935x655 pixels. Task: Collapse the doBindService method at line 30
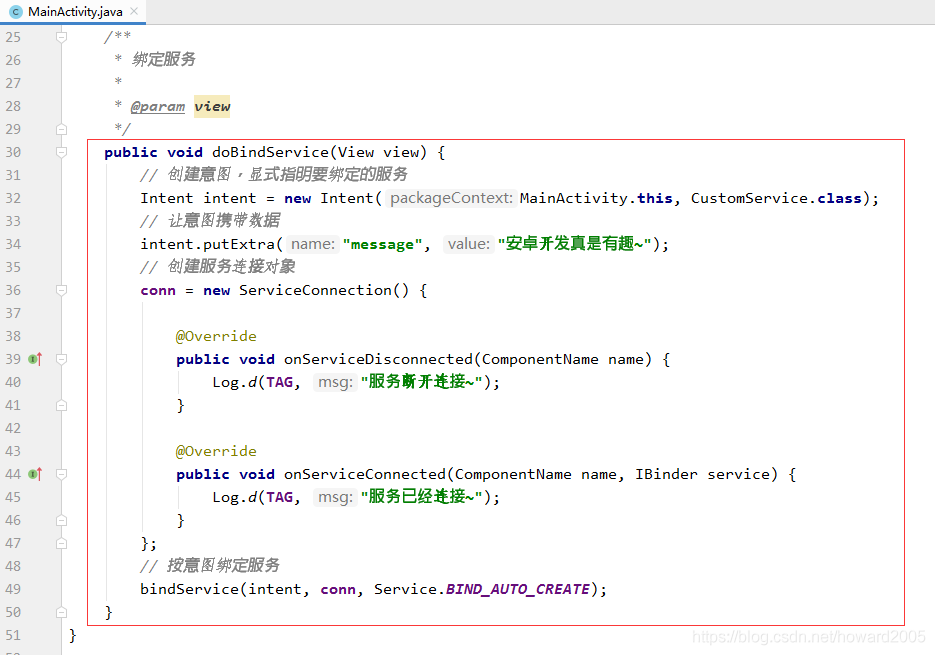coord(61,152)
